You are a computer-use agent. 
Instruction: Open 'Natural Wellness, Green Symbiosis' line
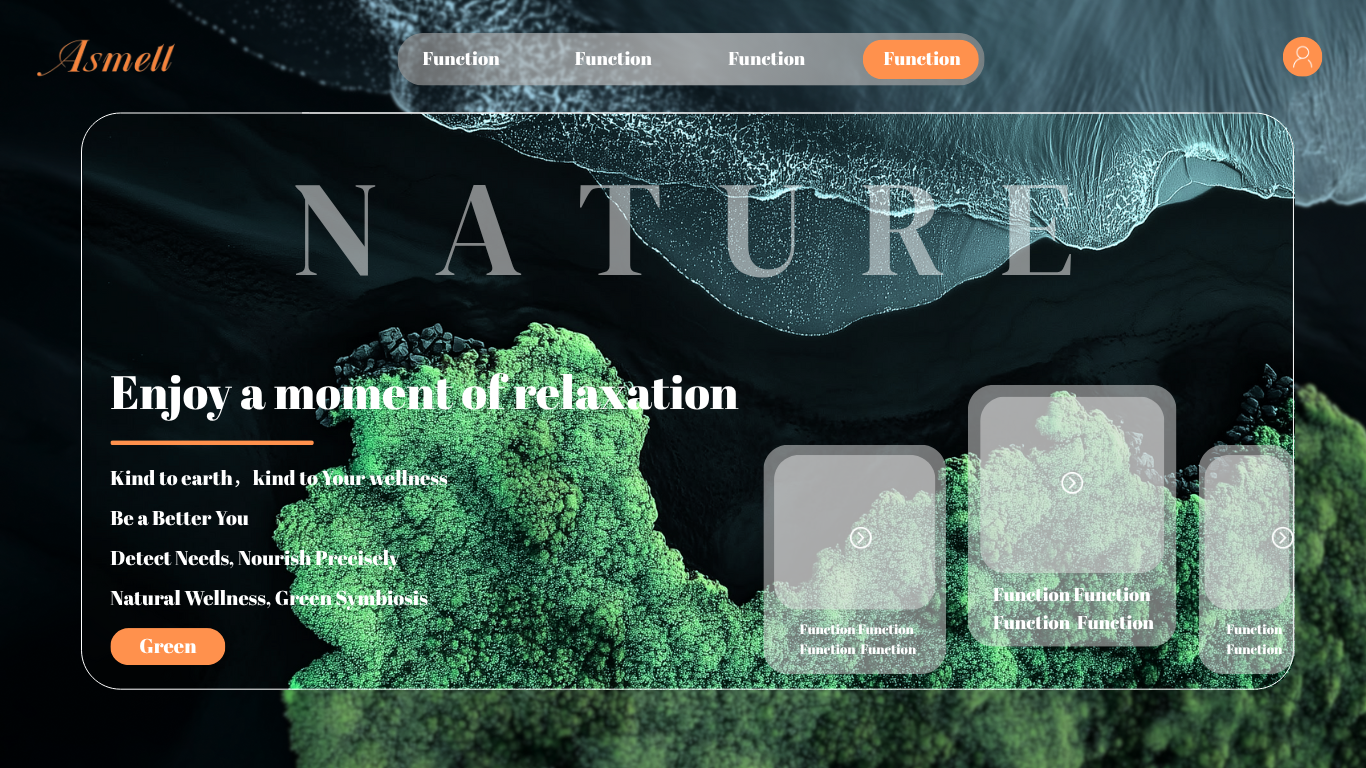click(x=269, y=598)
